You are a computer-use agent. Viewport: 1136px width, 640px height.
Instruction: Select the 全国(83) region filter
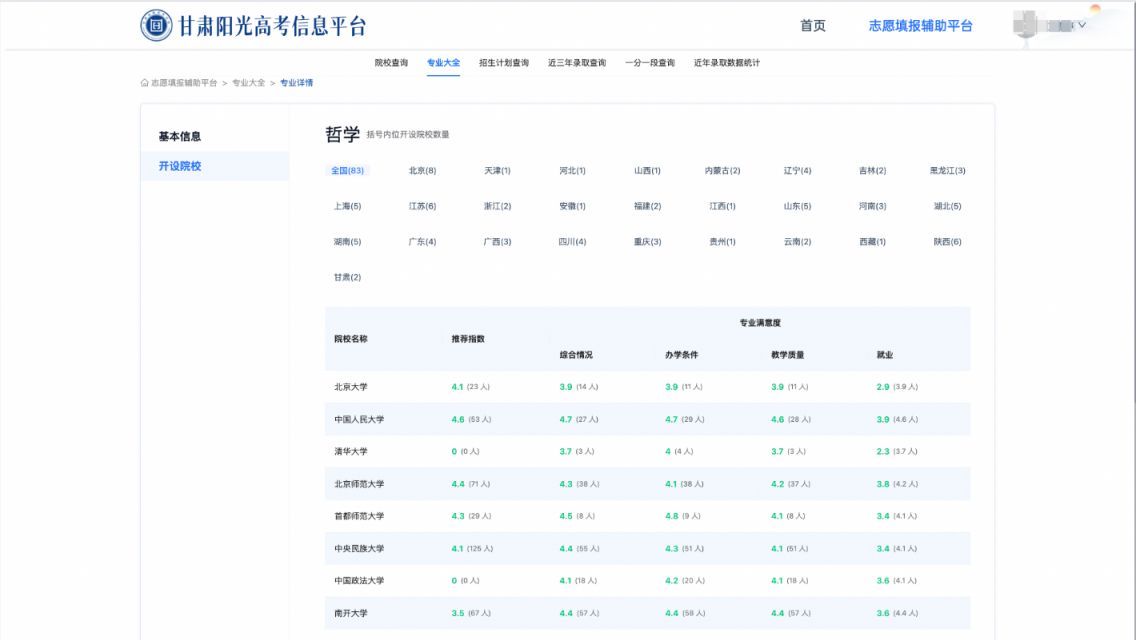pos(347,170)
